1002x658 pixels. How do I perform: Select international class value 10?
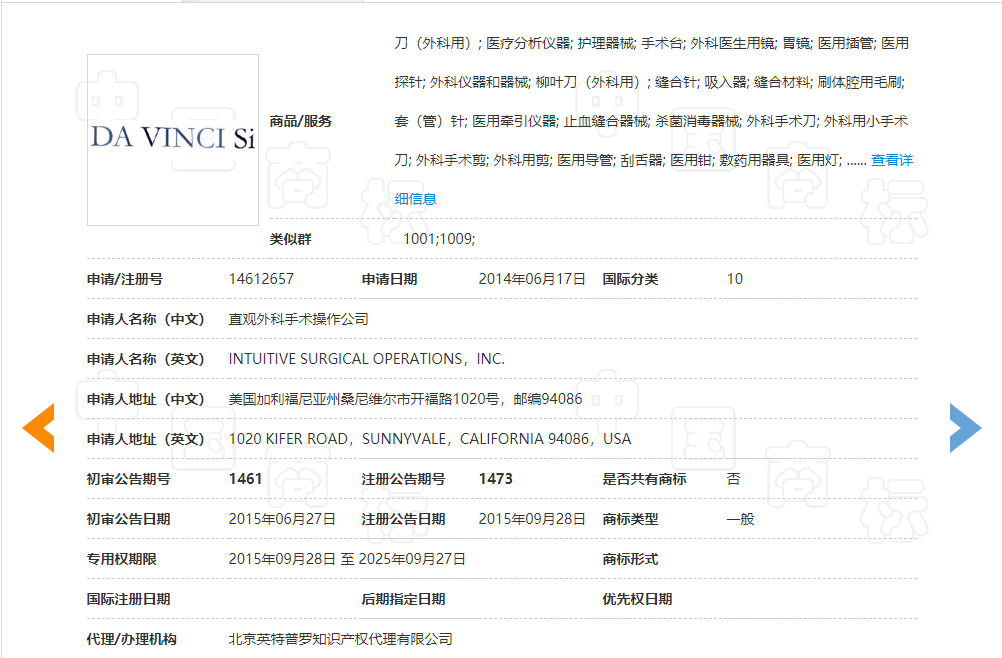click(734, 279)
